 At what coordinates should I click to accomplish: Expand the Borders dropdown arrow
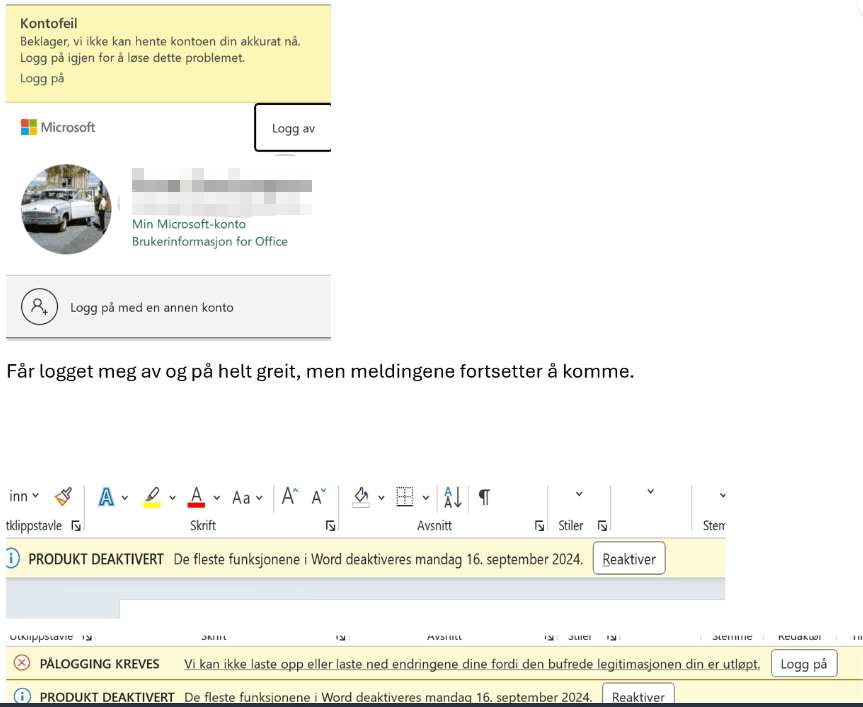(x=425, y=497)
